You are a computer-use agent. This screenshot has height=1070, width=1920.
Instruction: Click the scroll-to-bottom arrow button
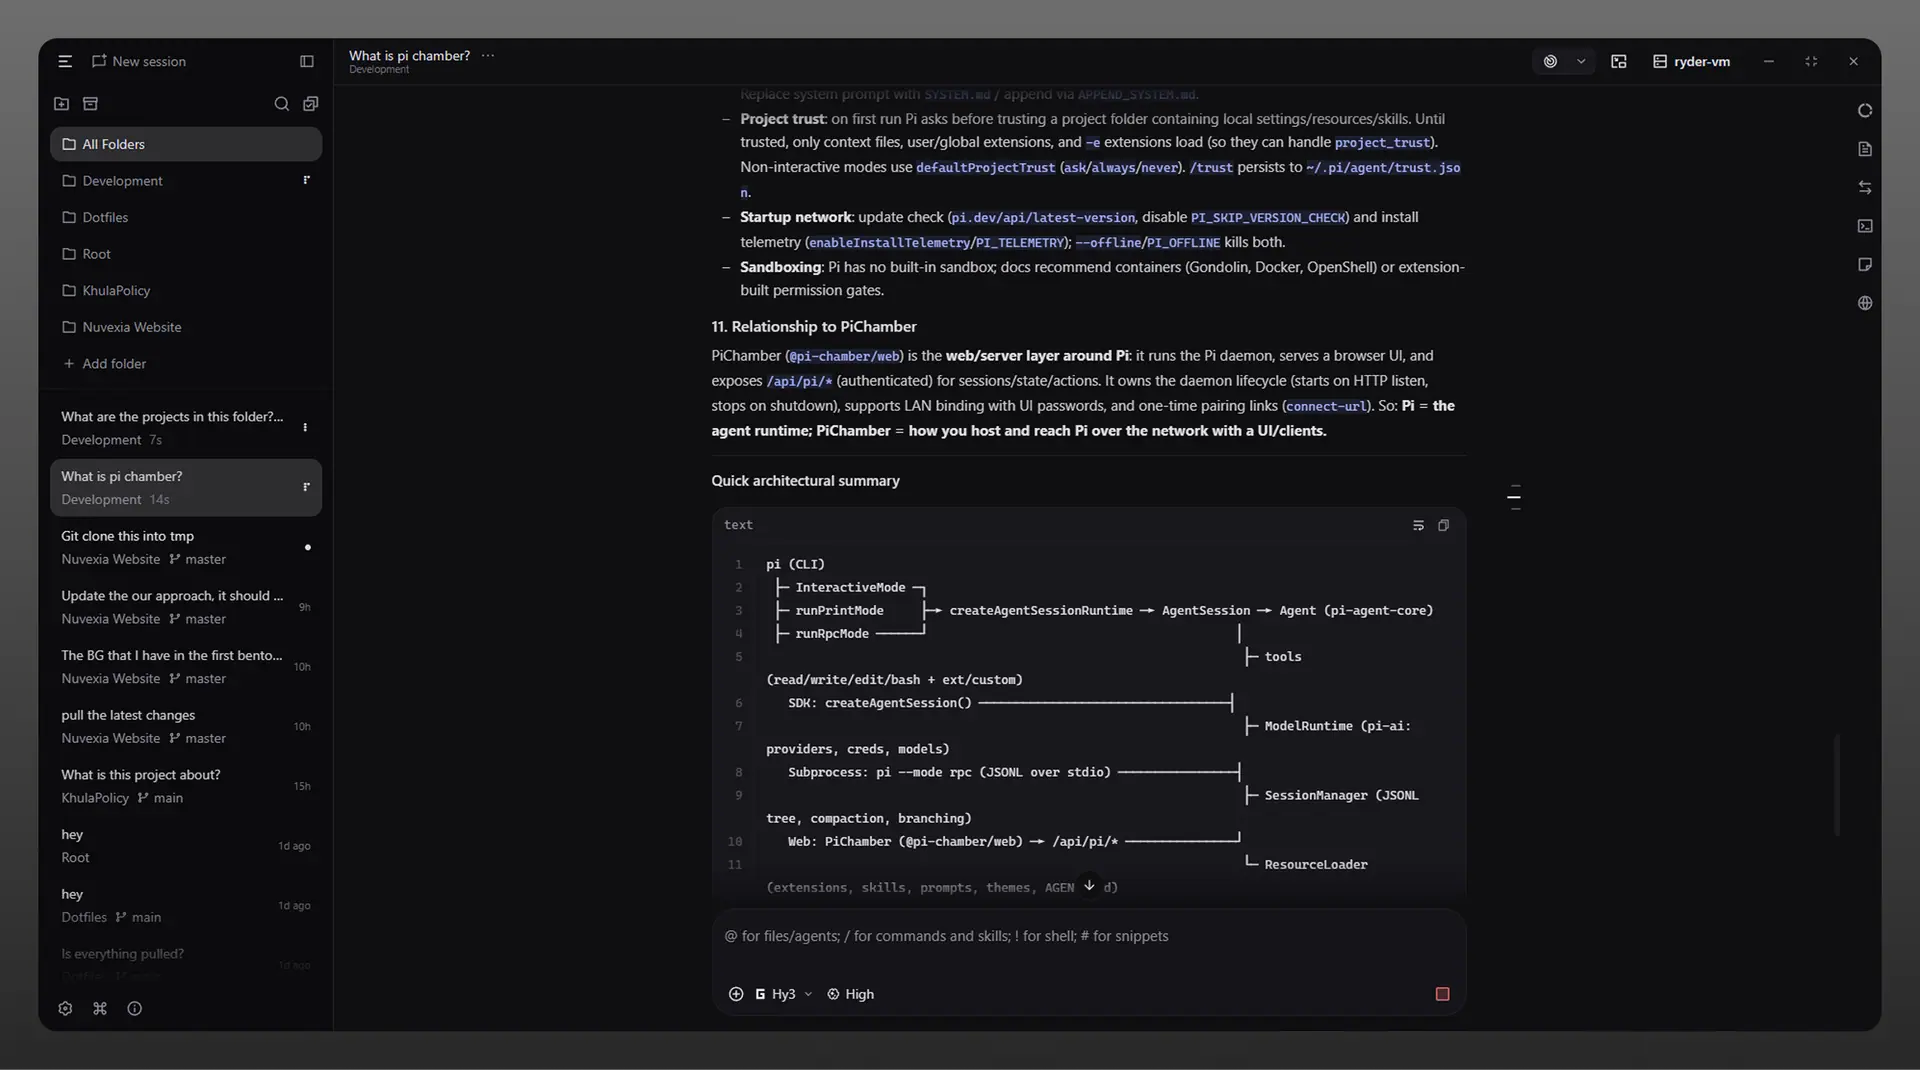[x=1089, y=885]
